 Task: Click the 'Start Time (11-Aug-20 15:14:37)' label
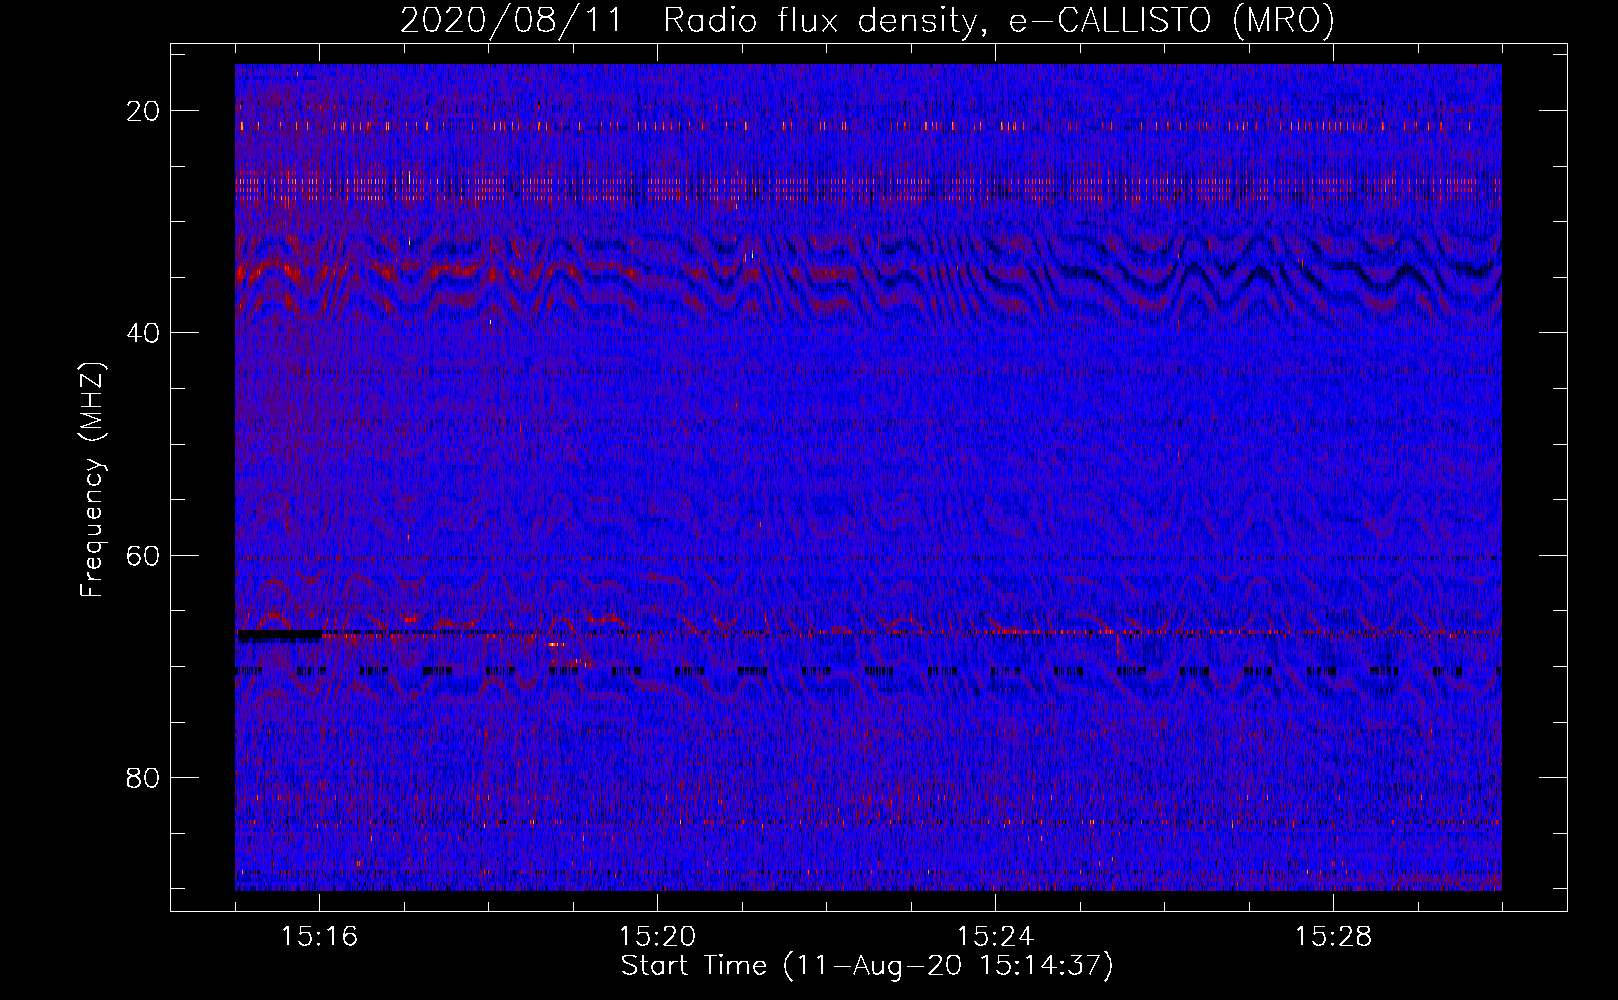click(867, 966)
